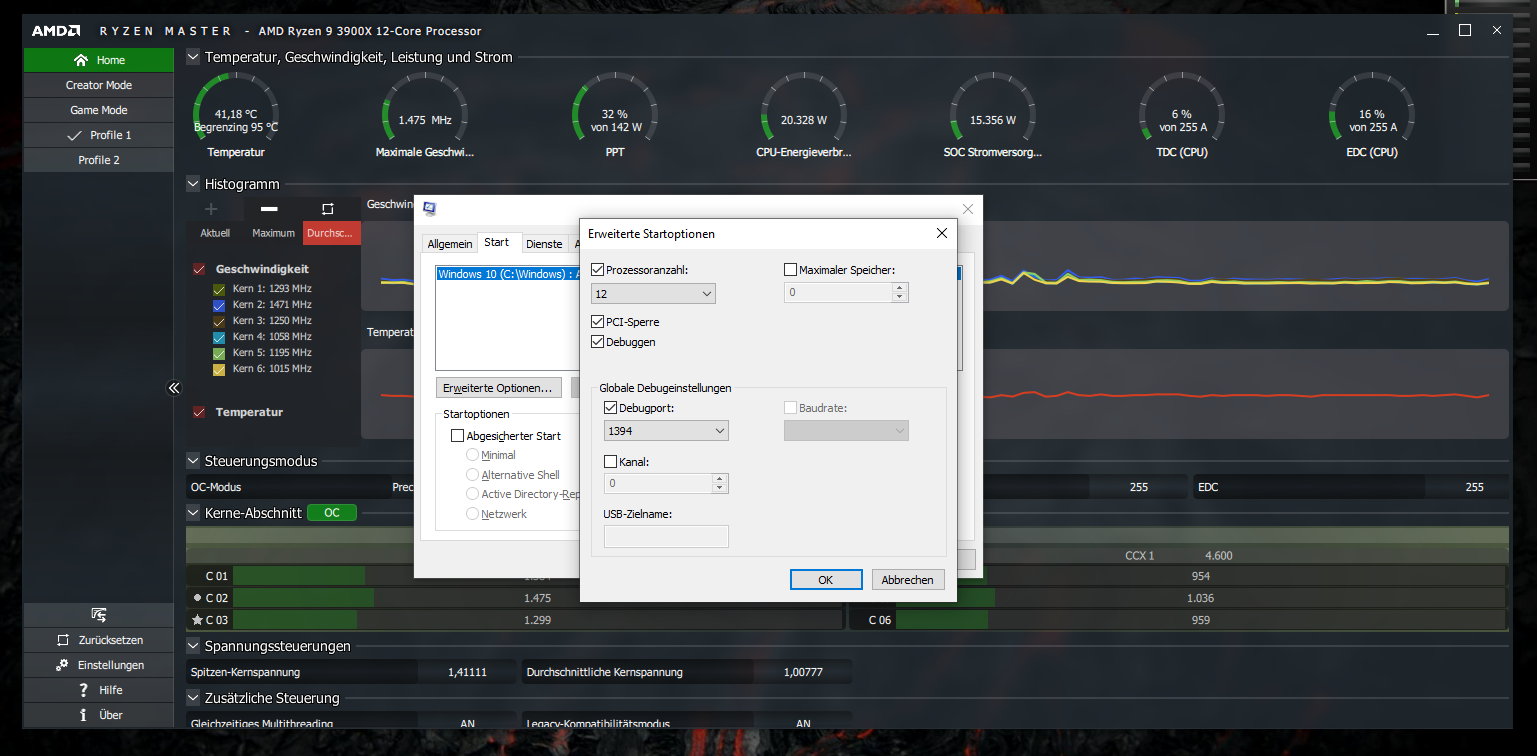Click the import/export profile icon above Zurücksetzen
The width and height of the screenshot is (1537, 756).
(x=98, y=615)
